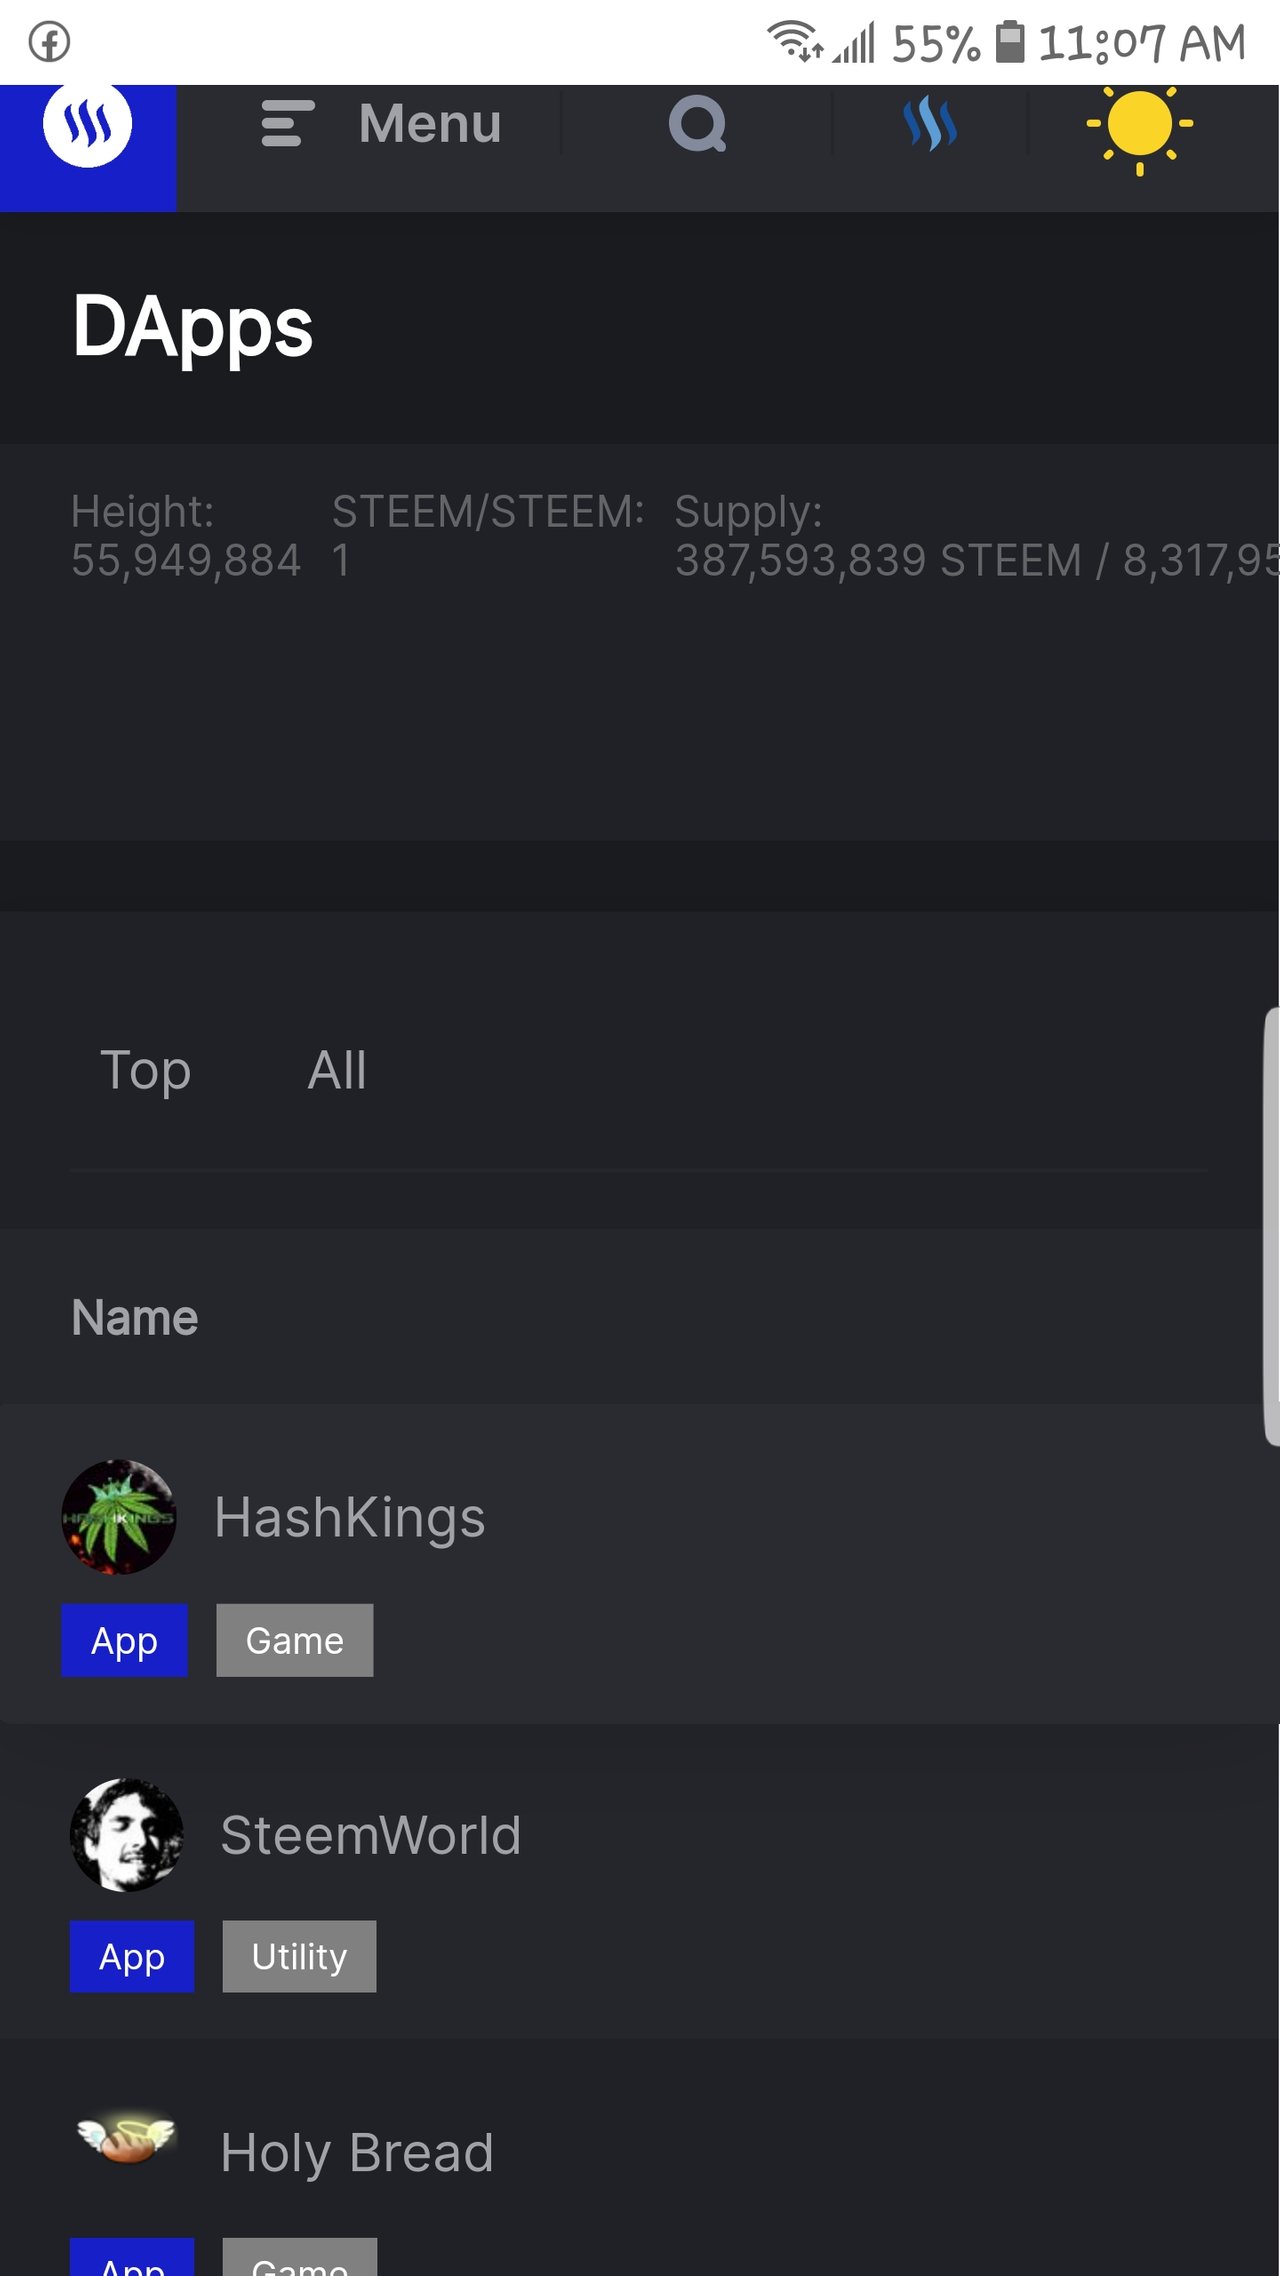Open the Holy Bread dapp link
Viewport: 1280px width, 2276px height.
357,2153
